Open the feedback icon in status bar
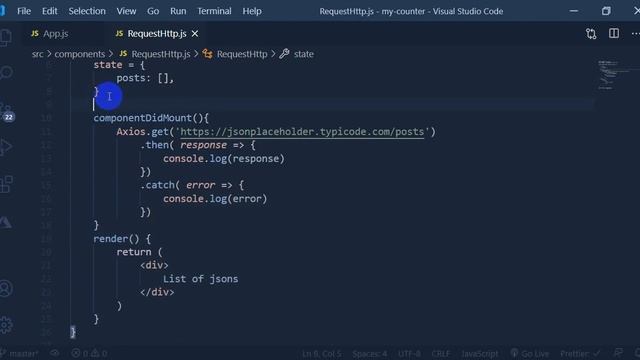 618,353
